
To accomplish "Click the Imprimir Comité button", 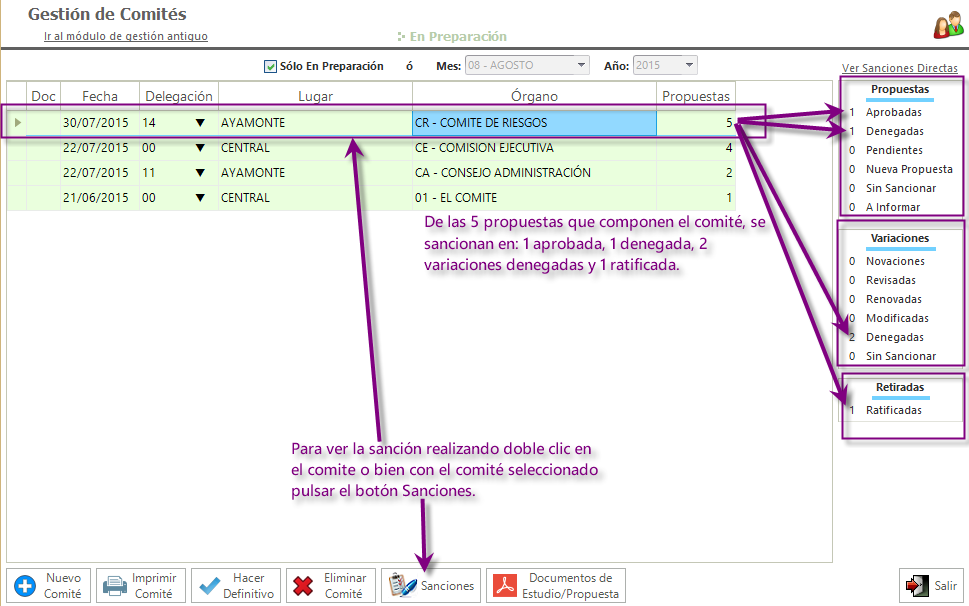I will [141, 586].
